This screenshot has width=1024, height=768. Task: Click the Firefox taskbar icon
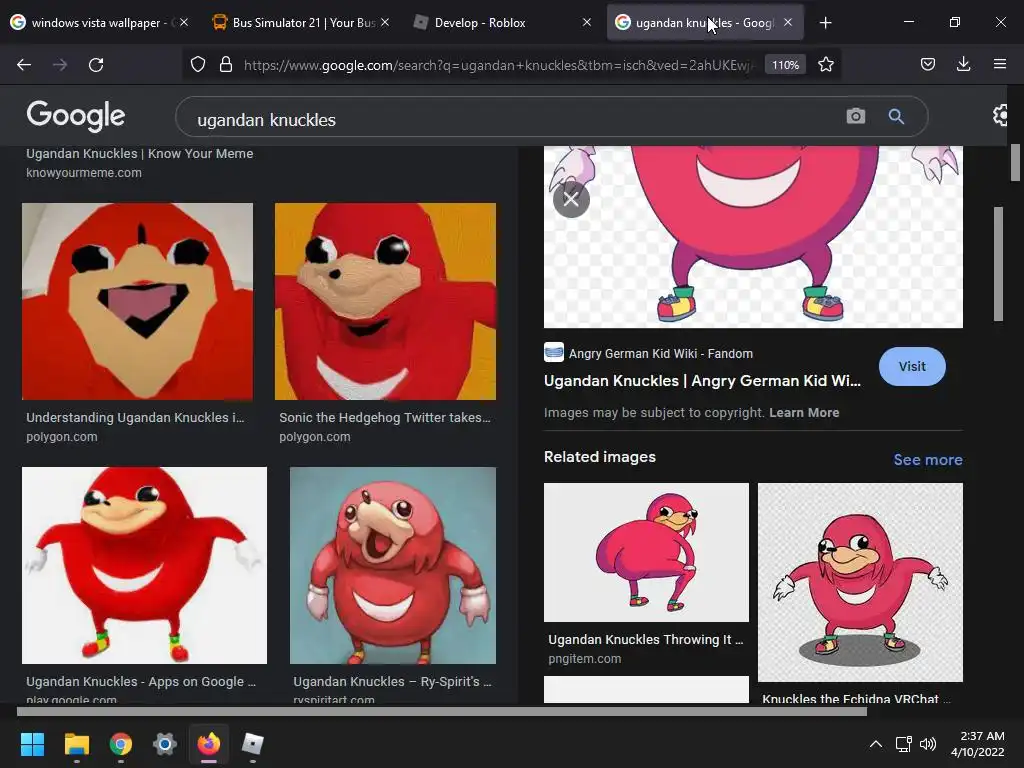coord(209,744)
